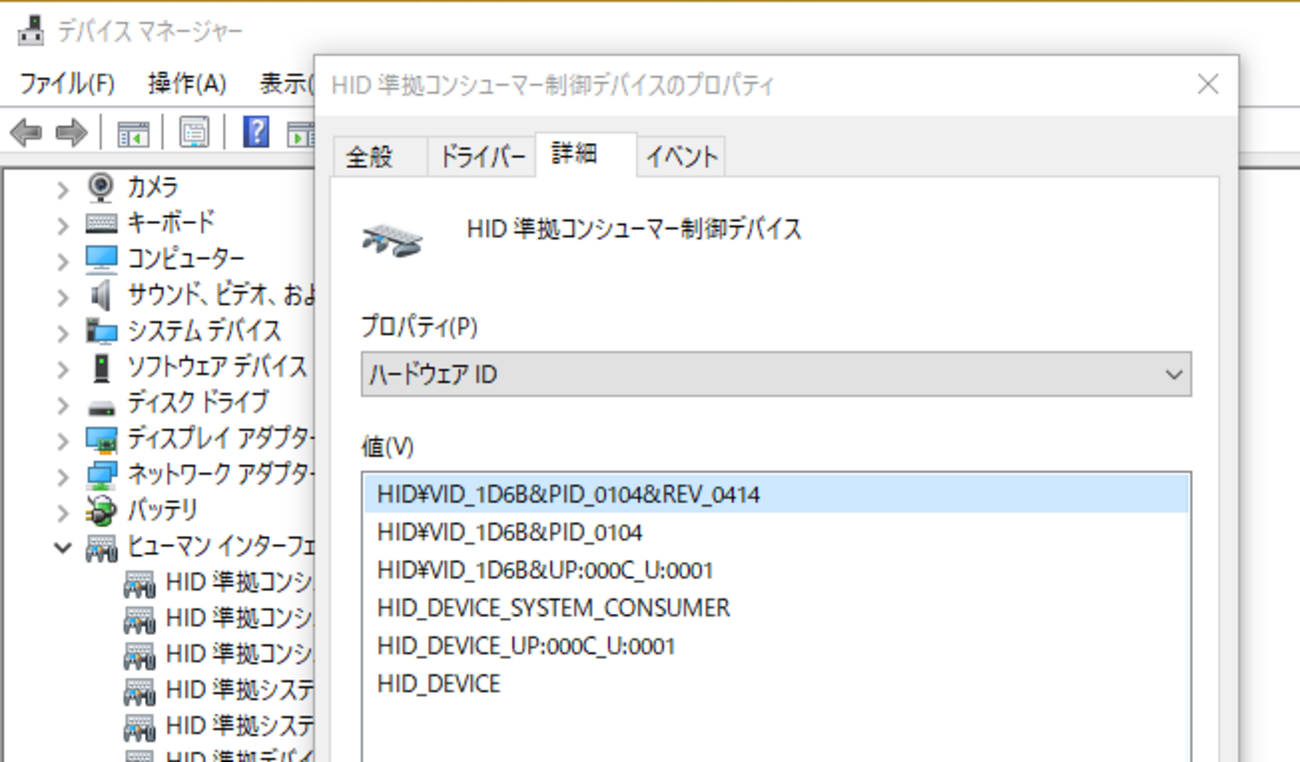Expand the カメラ tree node
The width and height of the screenshot is (1300, 762).
click(x=63, y=188)
